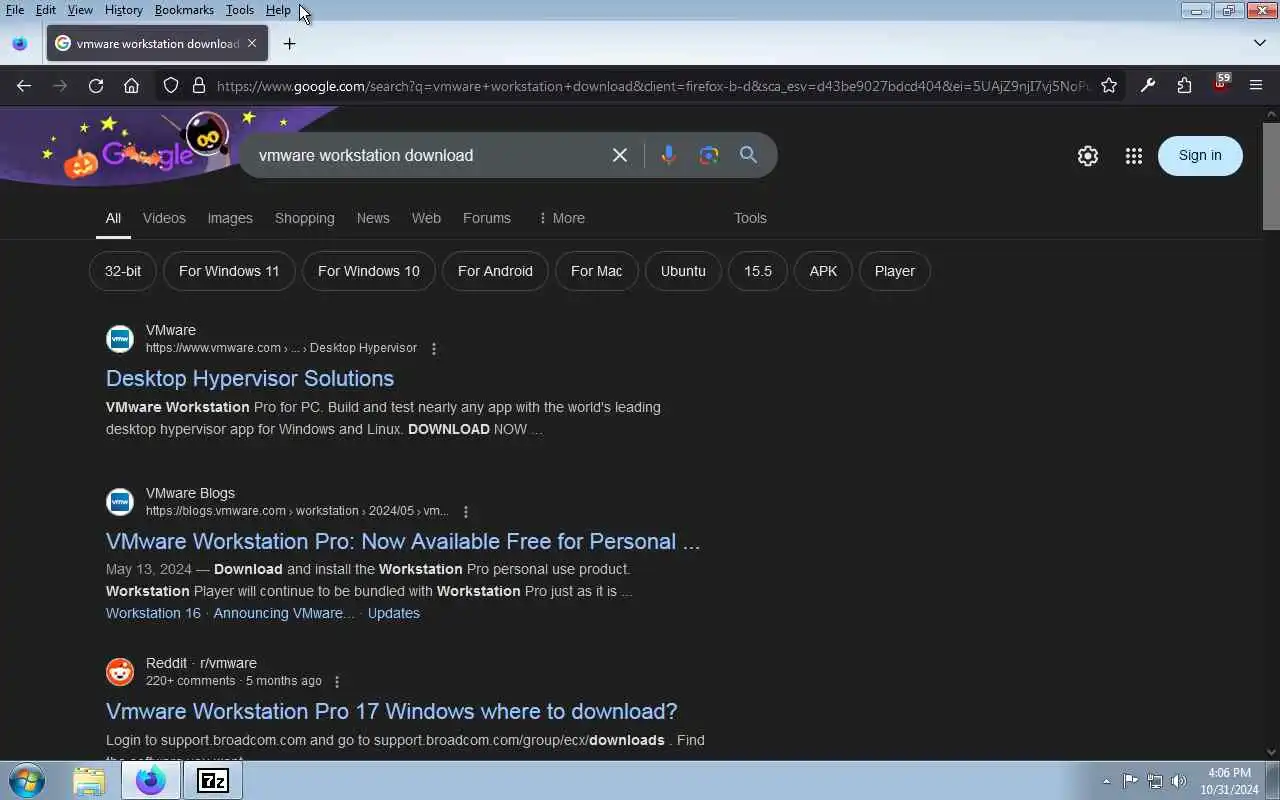Image resolution: width=1280 pixels, height=800 pixels.
Task: View site security padlock info
Action: click(x=199, y=86)
